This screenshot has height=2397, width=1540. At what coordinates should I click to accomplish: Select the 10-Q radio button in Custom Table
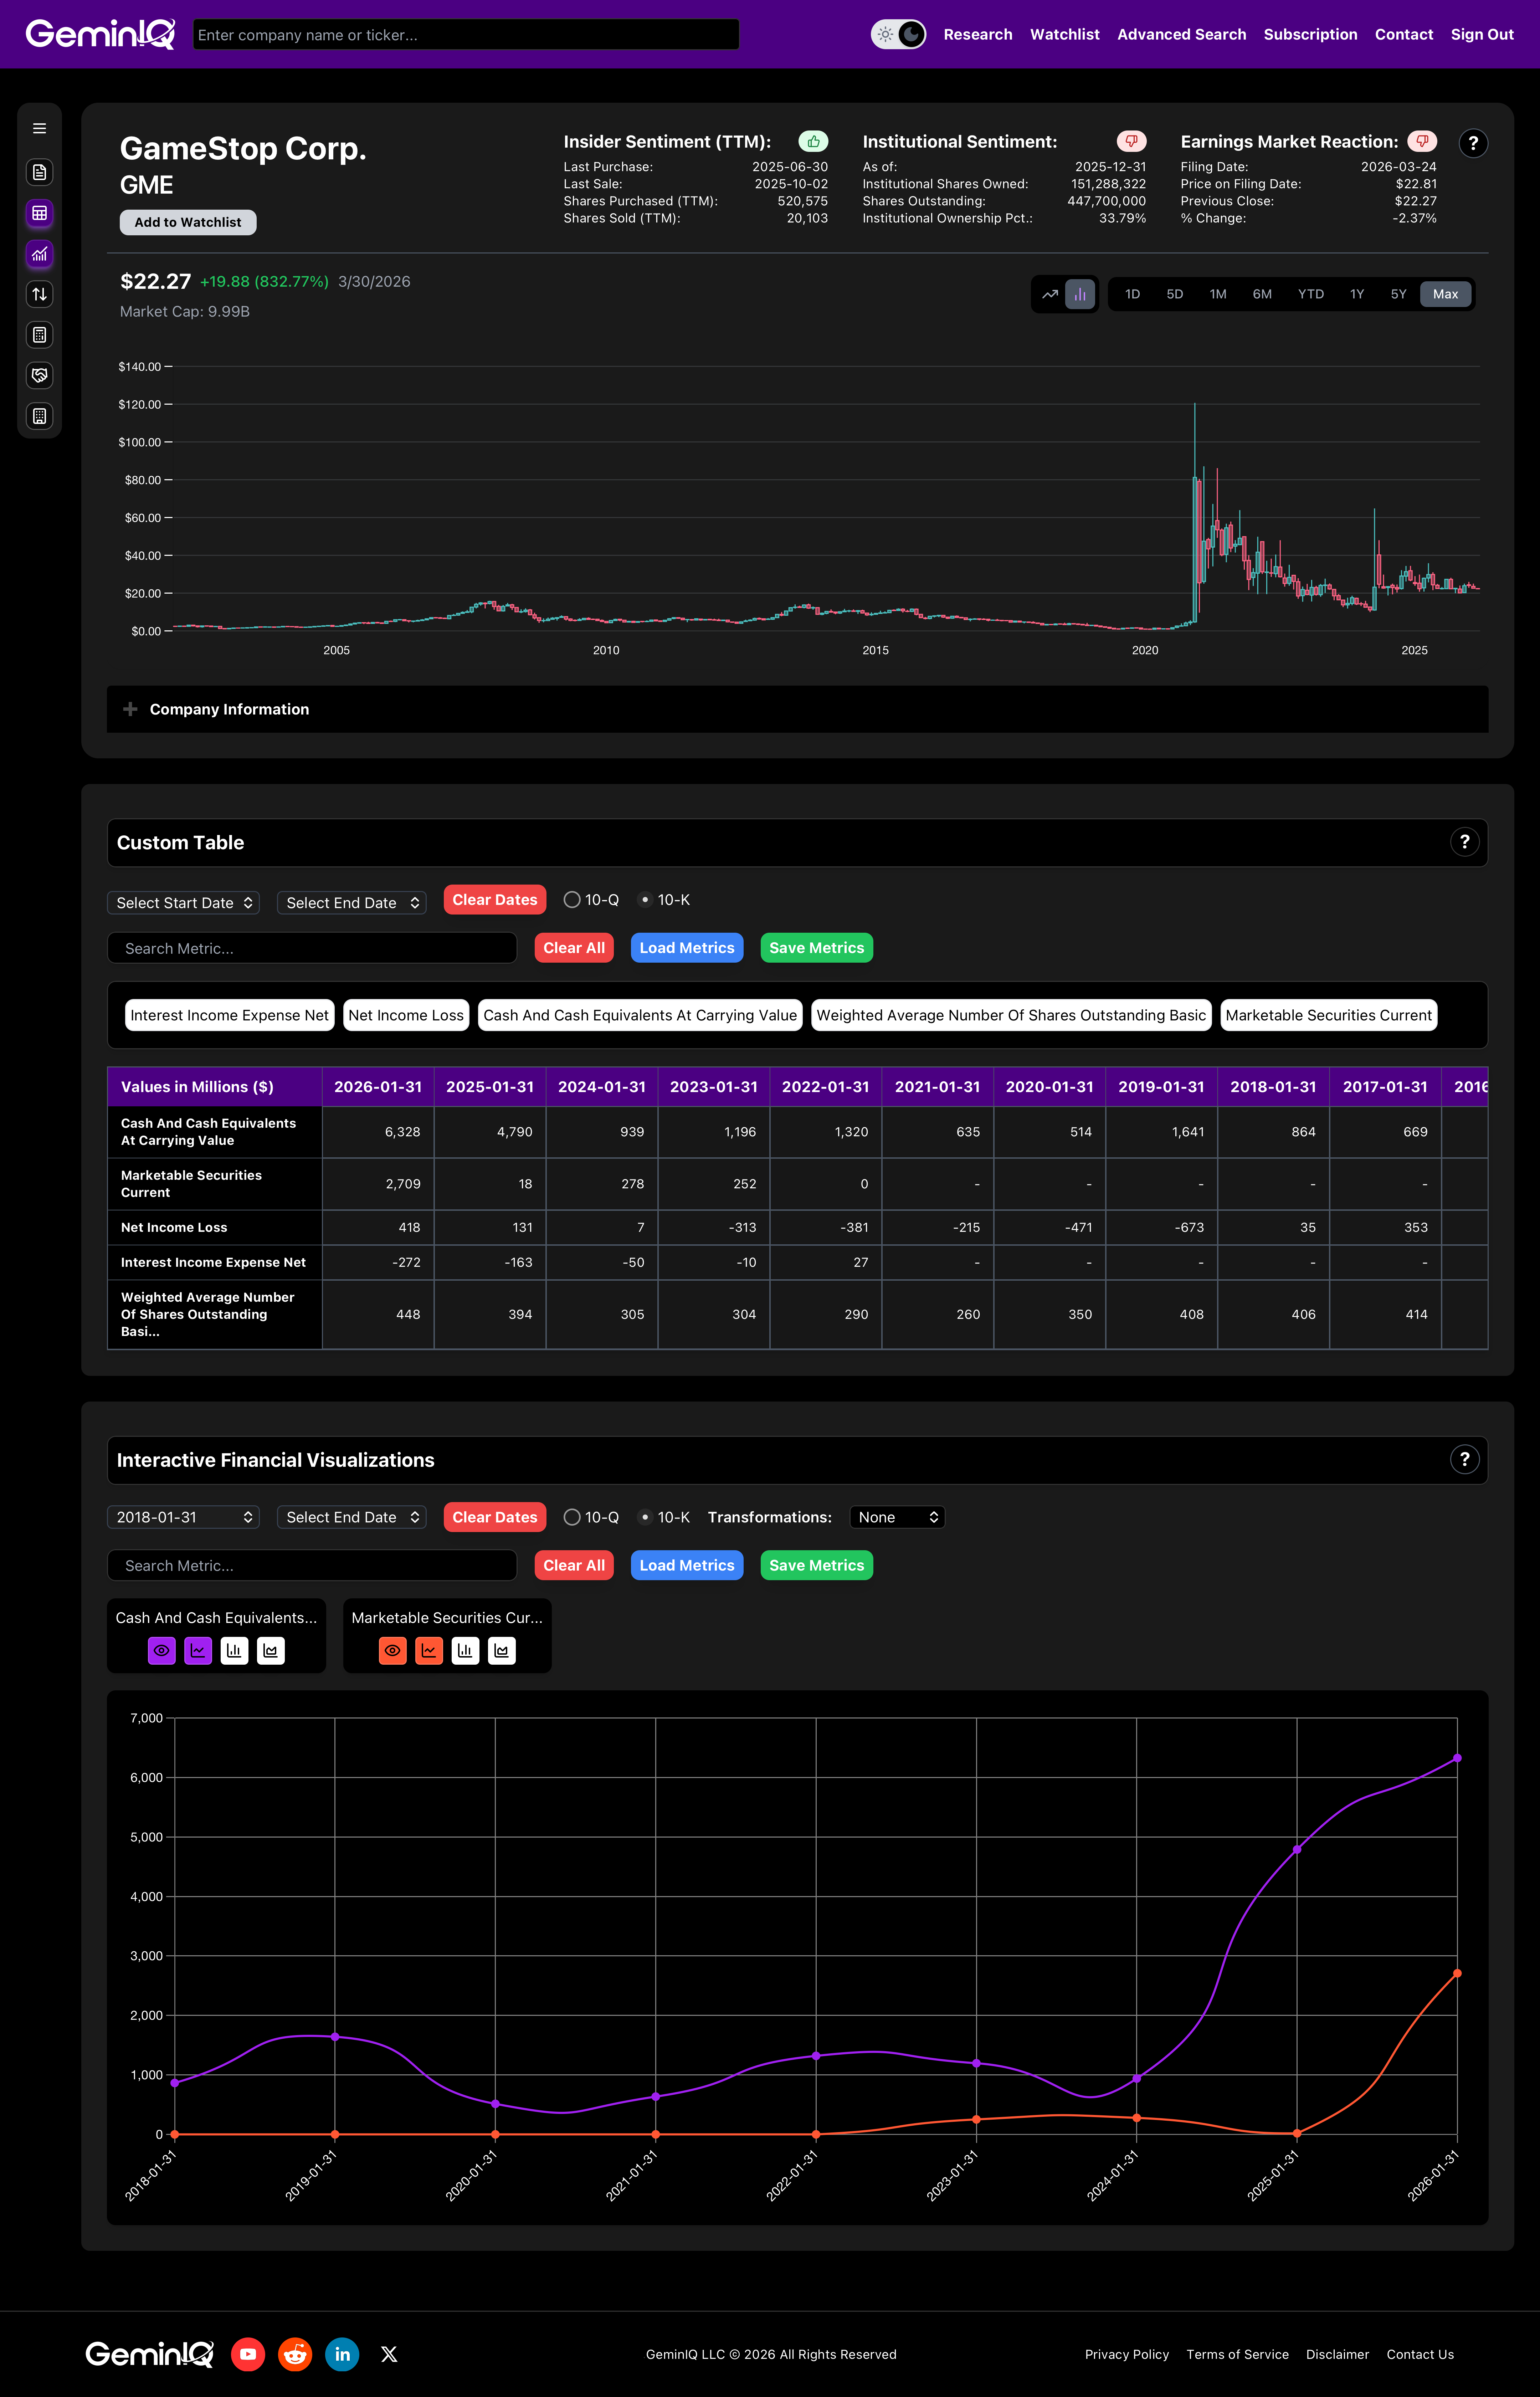[x=573, y=899]
